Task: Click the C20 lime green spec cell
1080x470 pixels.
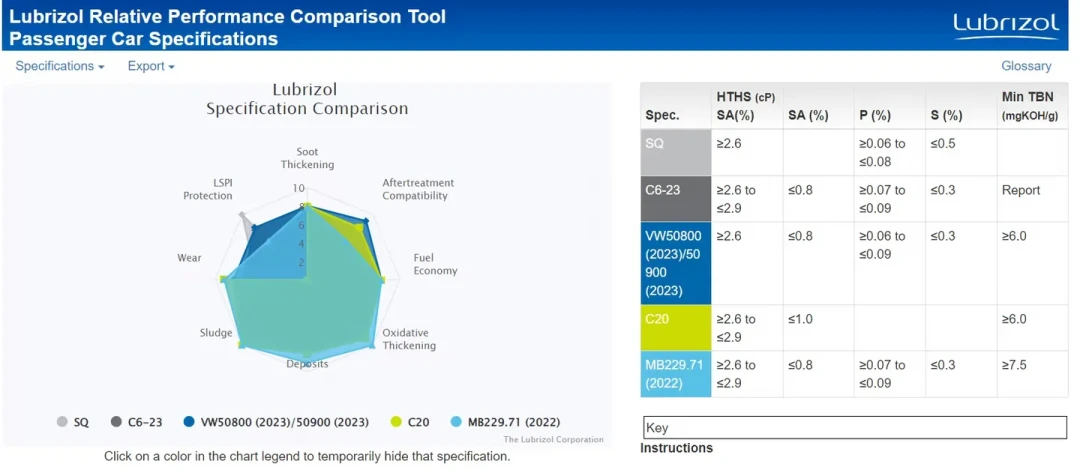Action: (676, 327)
